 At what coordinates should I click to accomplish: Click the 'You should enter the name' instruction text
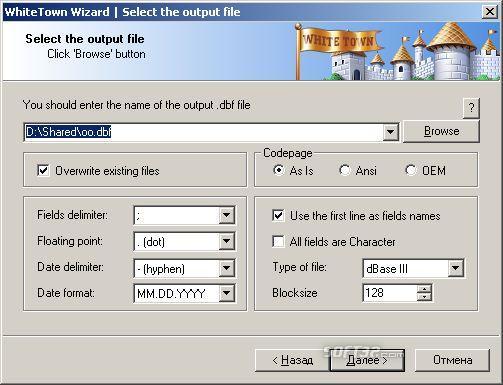tap(136, 105)
